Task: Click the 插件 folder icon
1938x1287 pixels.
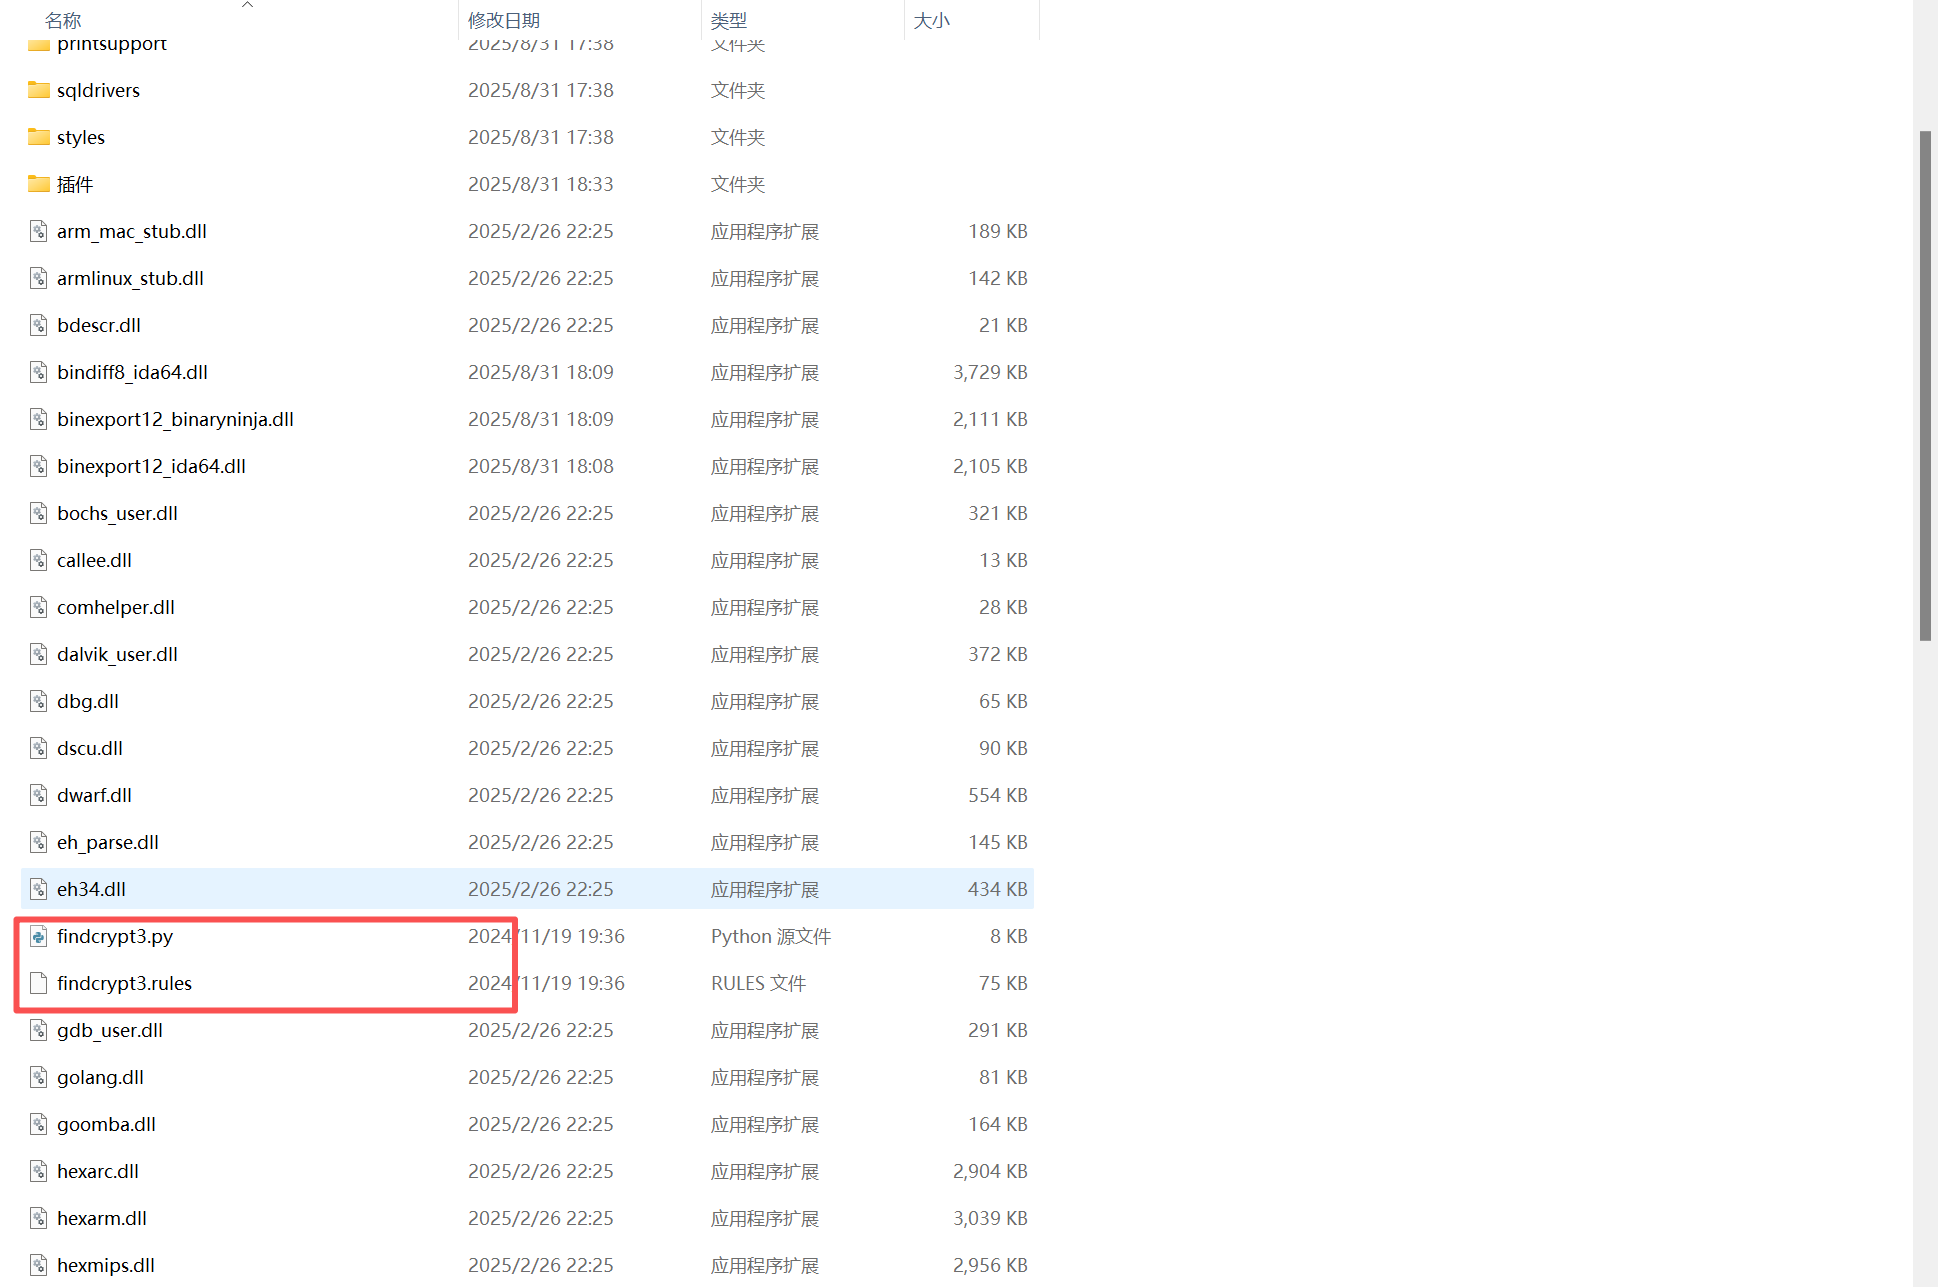Action: [38, 184]
